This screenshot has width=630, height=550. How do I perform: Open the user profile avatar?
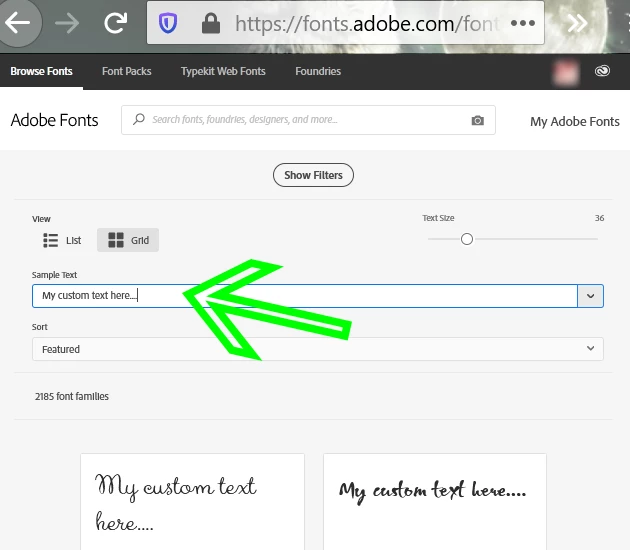click(x=566, y=73)
